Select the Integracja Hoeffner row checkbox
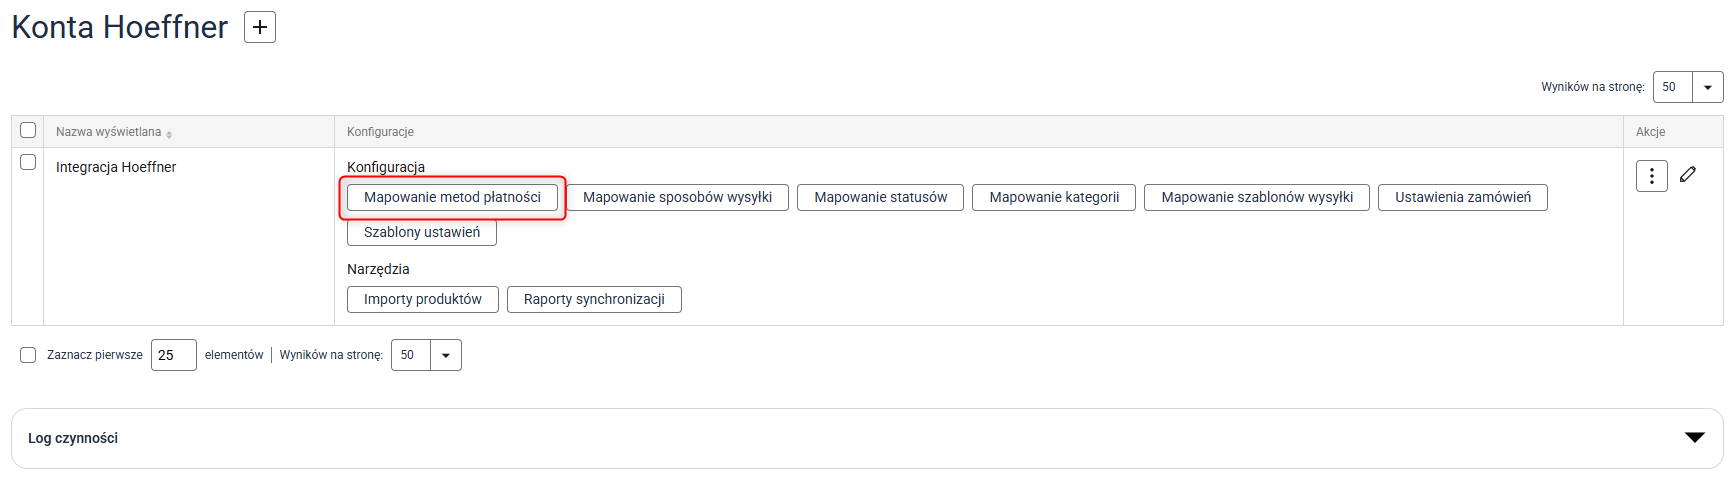Viewport: 1732px width, 480px height. pos(28,162)
